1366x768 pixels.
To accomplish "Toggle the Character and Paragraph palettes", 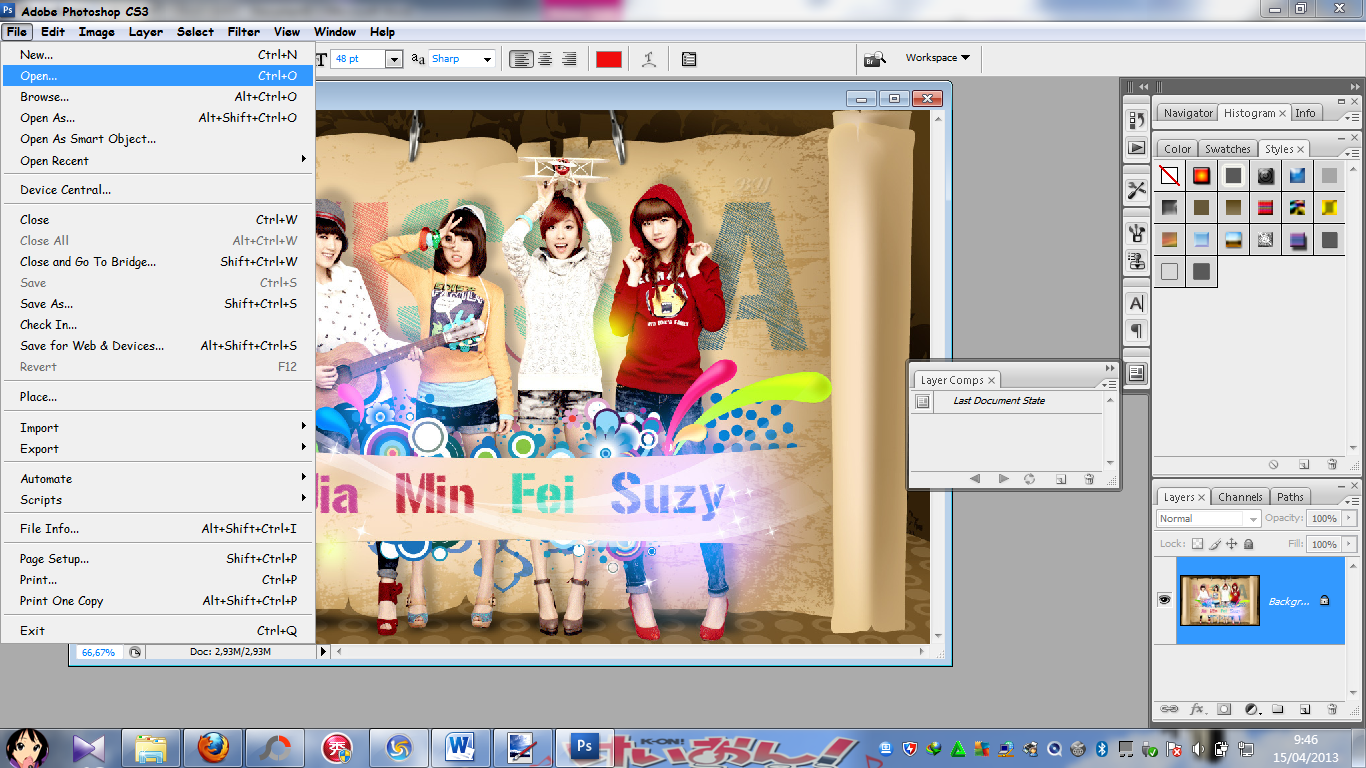I will click(x=689, y=58).
